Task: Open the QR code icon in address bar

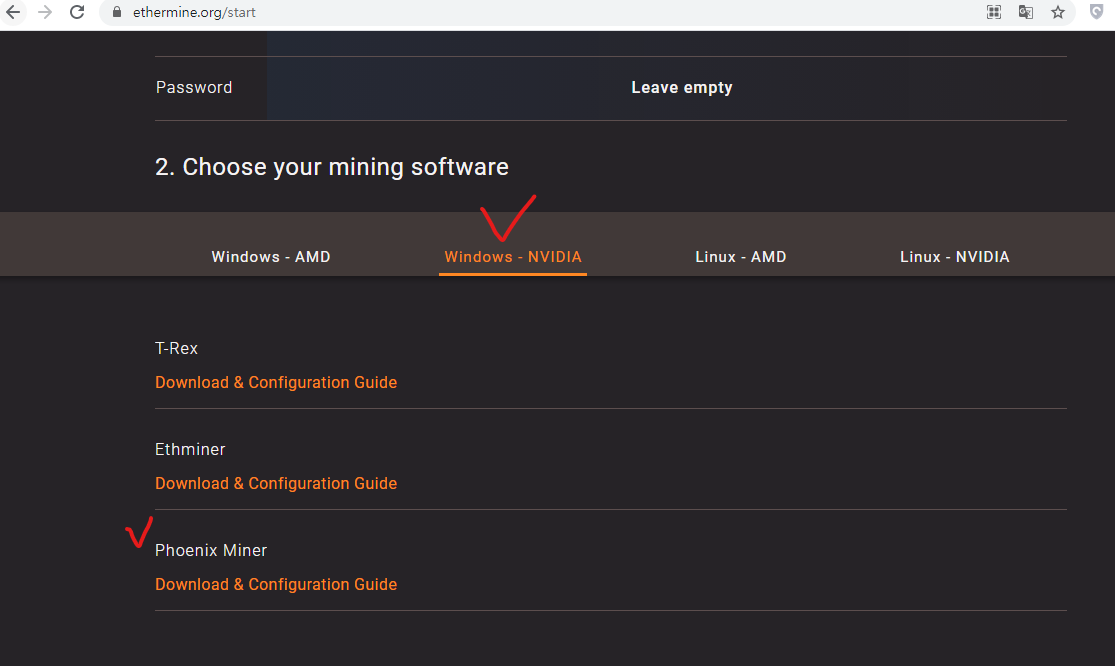Action: pos(993,12)
